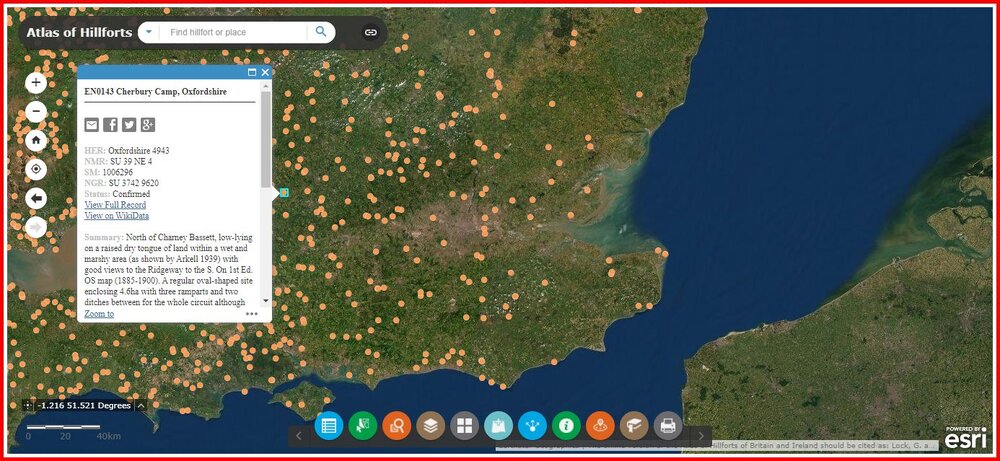Open the brown layer list widget
The height and width of the screenshot is (461, 1000).
(x=430, y=425)
